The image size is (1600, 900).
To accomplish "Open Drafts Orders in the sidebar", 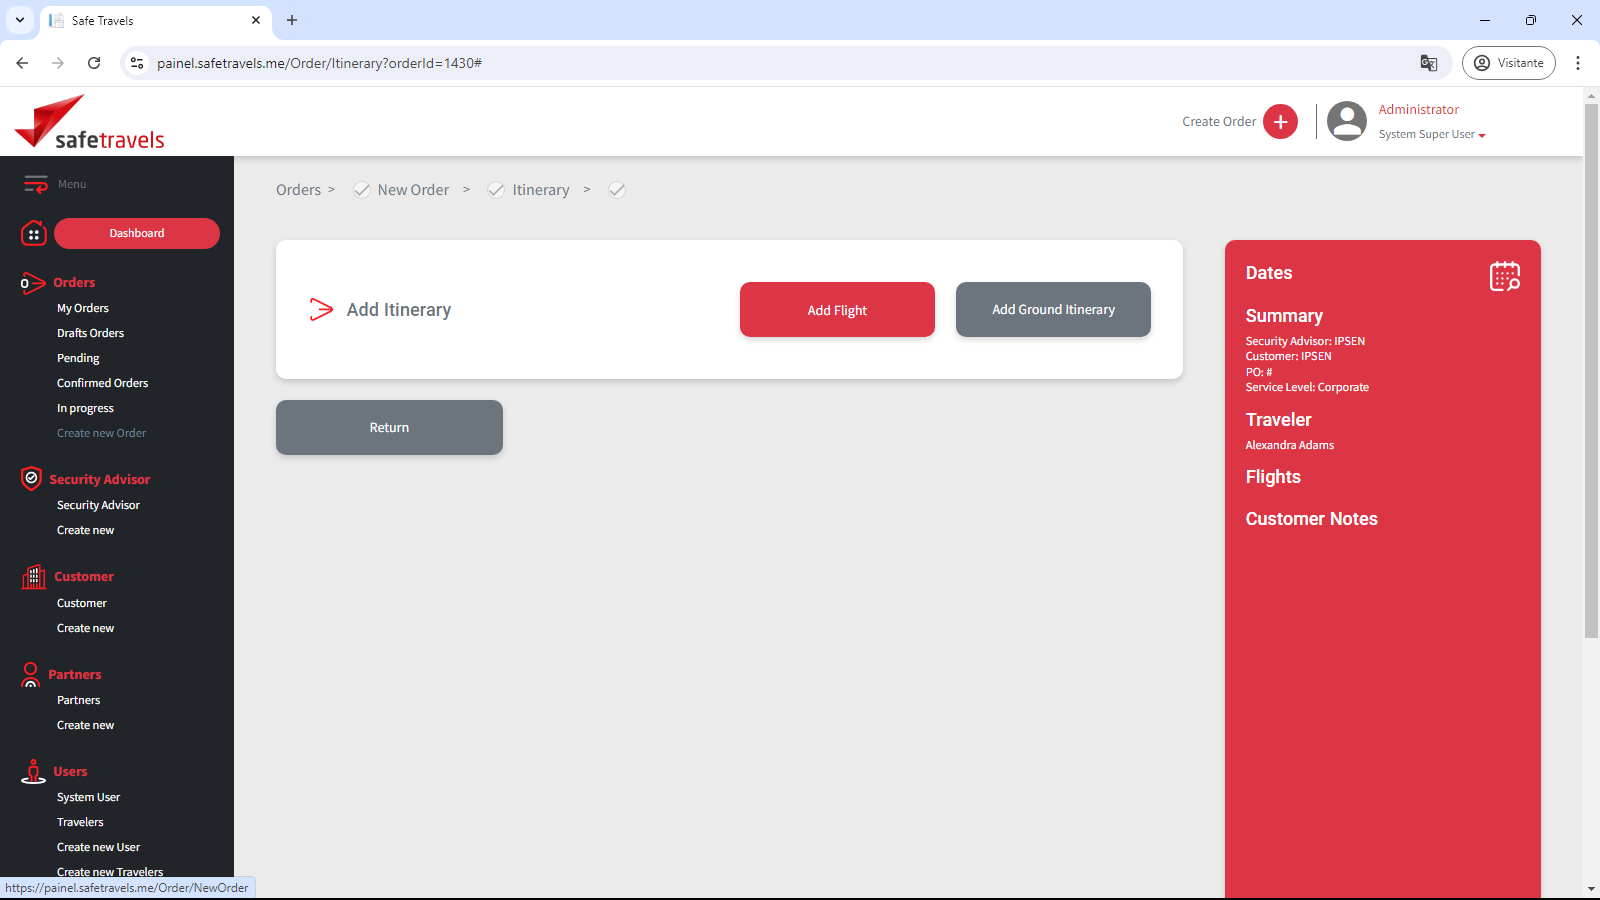I will [x=91, y=333].
